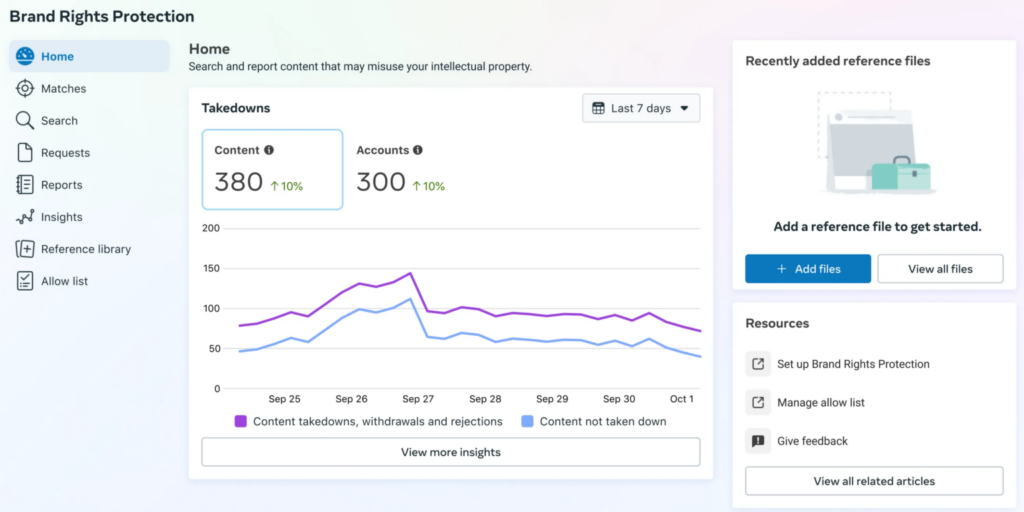Image resolution: width=1024 pixels, height=512 pixels.
Task: Click the Insights graph icon
Action: click(25, 217)
